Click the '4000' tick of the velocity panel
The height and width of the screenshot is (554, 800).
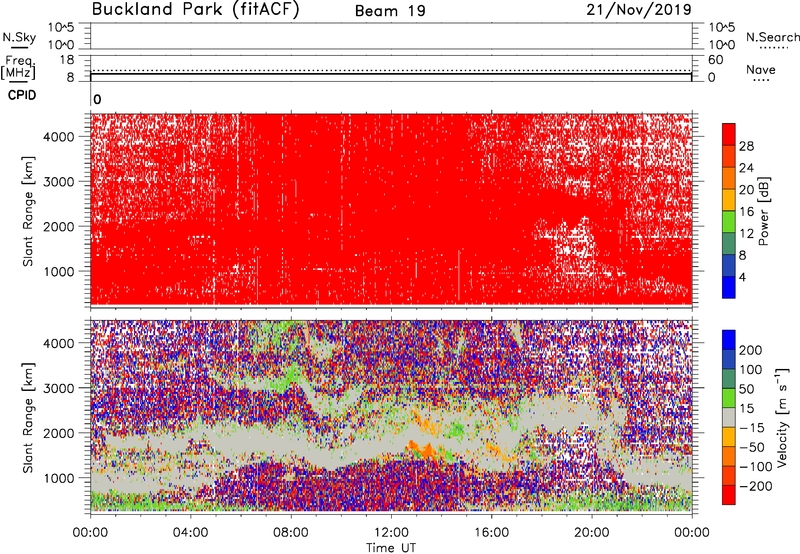pos(58,343)
